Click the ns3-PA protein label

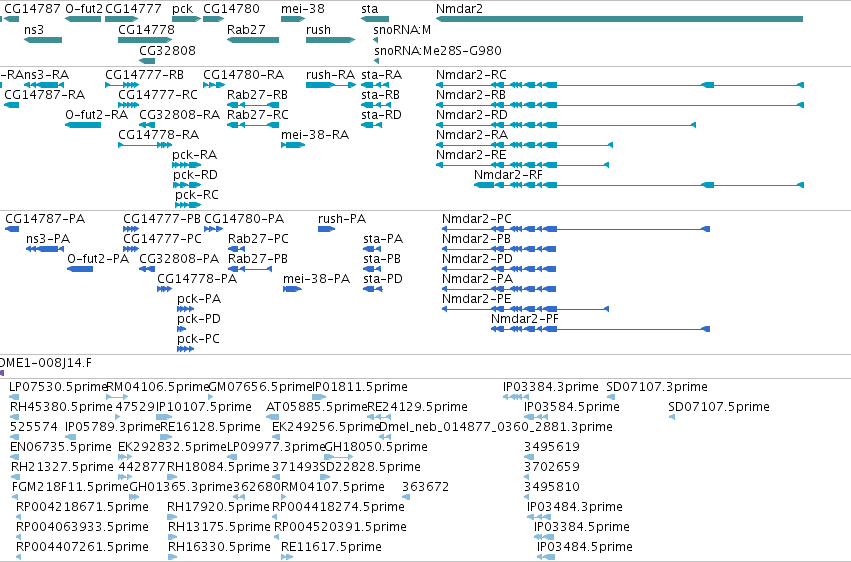tap(48, 239)
